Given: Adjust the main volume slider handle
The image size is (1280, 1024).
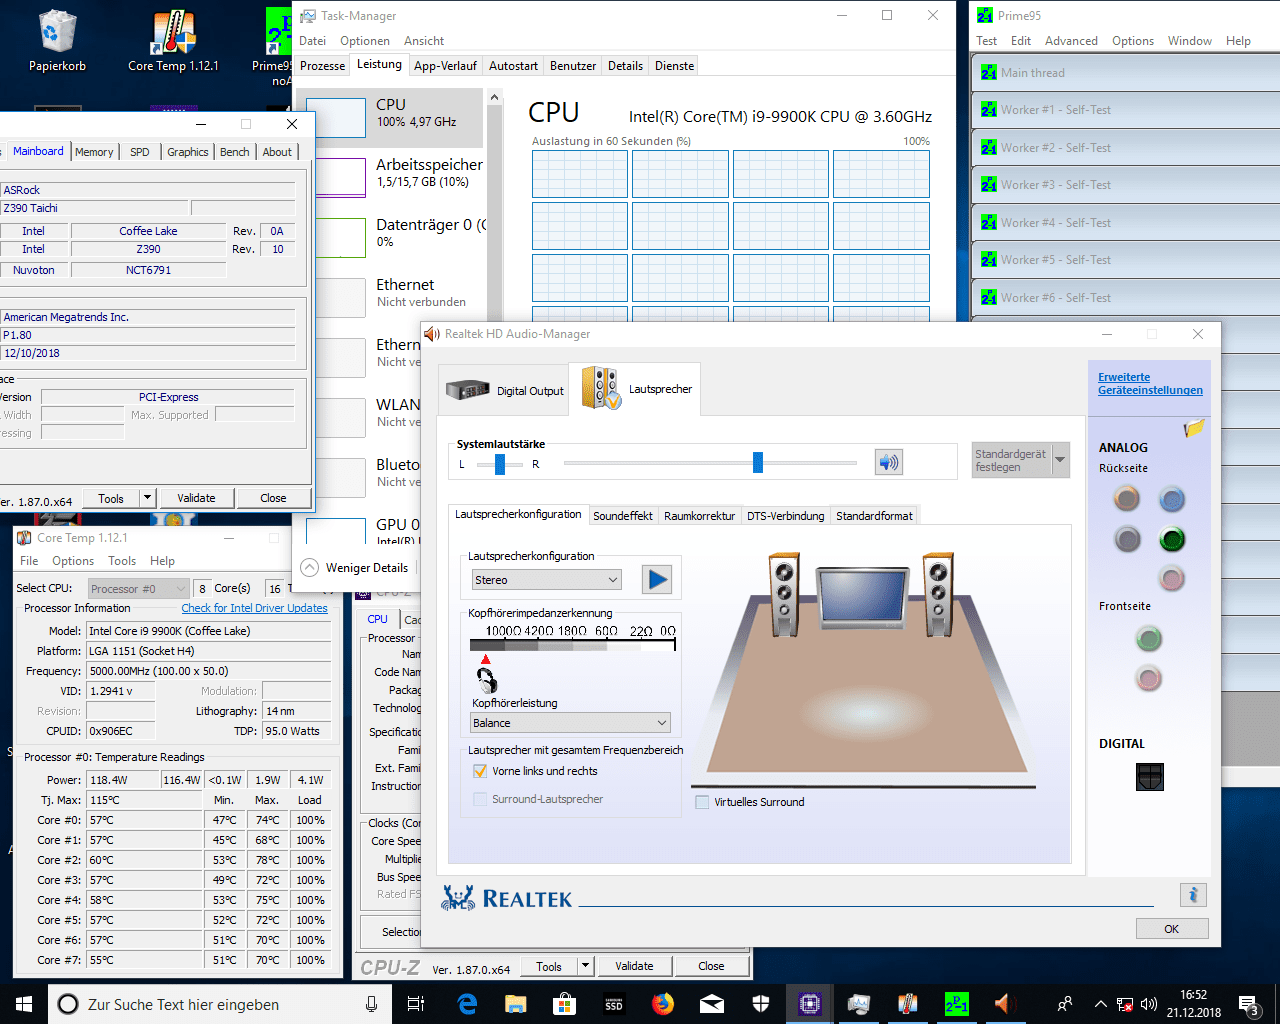Looking at the screenshot, I should click(758, 462).
